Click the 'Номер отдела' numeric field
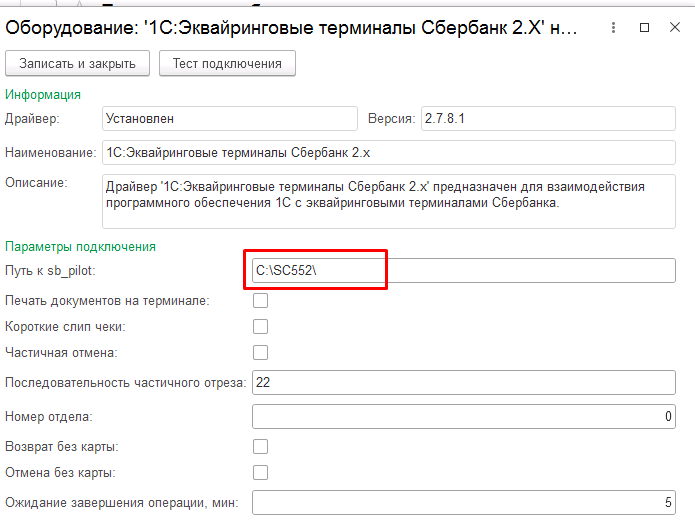Viewport: 695px width, 527px height. (464, 417)
